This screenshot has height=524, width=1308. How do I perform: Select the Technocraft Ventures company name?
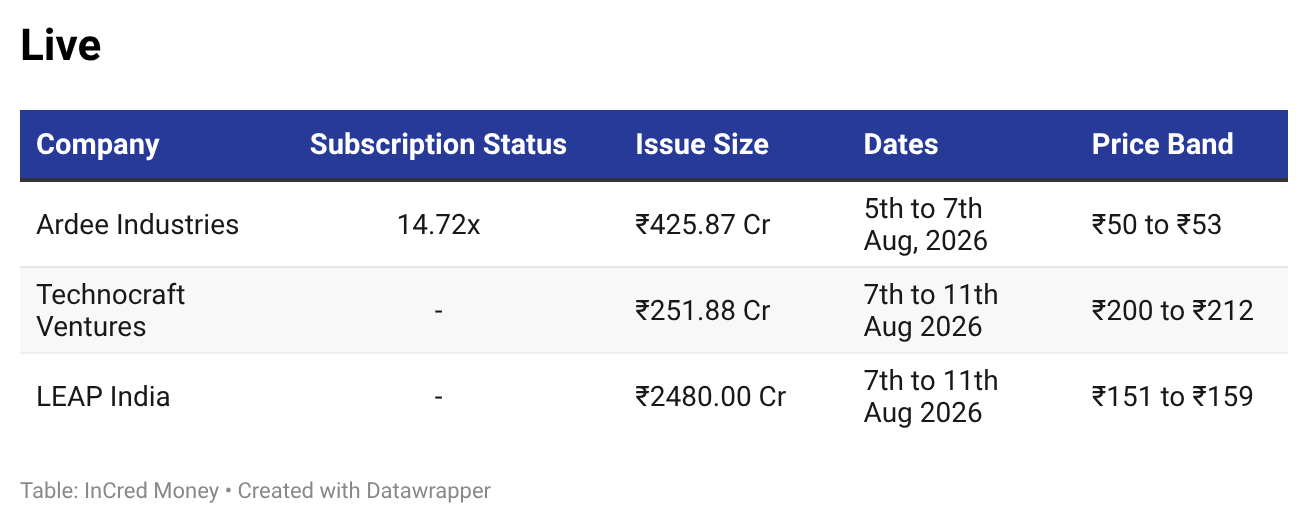pos(111,310)
